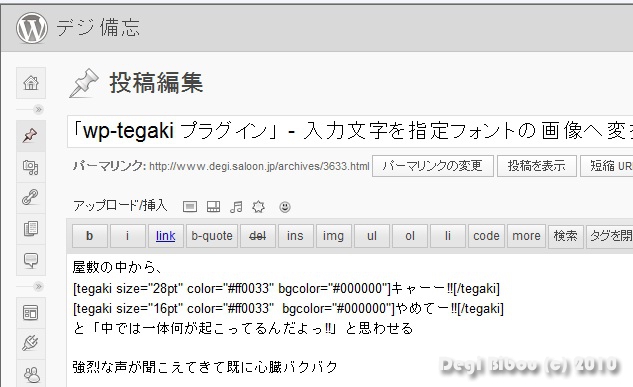Click the パーマリンクの変更 button
The width and height of the screenshot is (633, 387).
[x=432, y=166]
